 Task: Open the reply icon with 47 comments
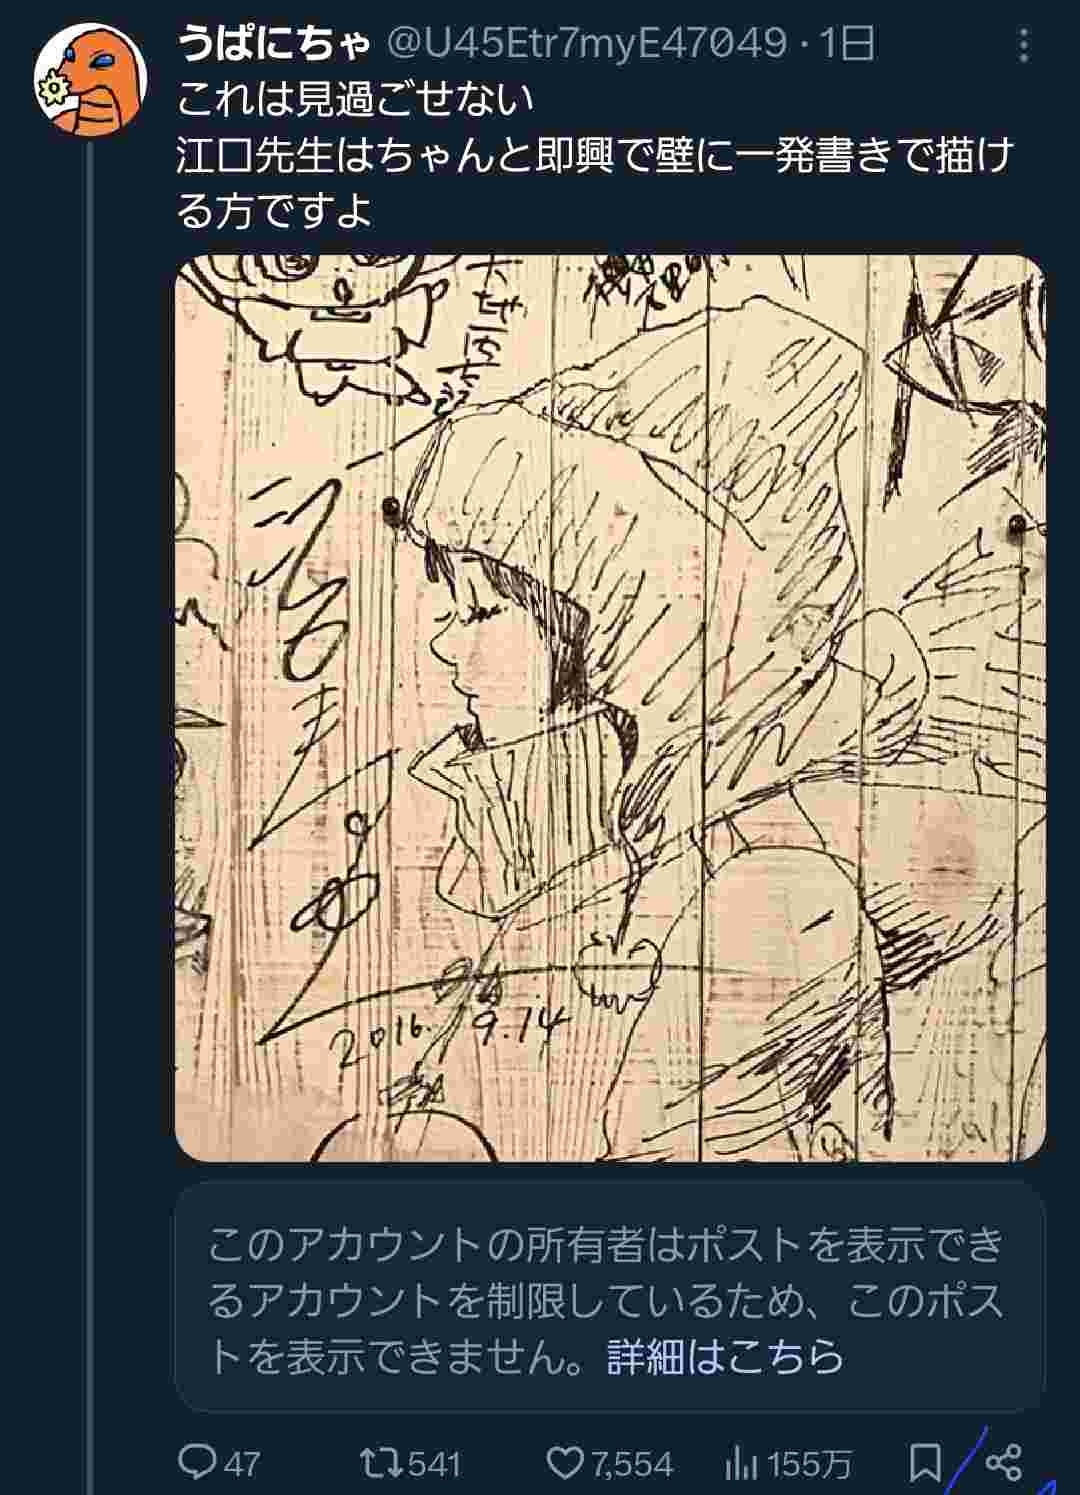point(197,1464)
